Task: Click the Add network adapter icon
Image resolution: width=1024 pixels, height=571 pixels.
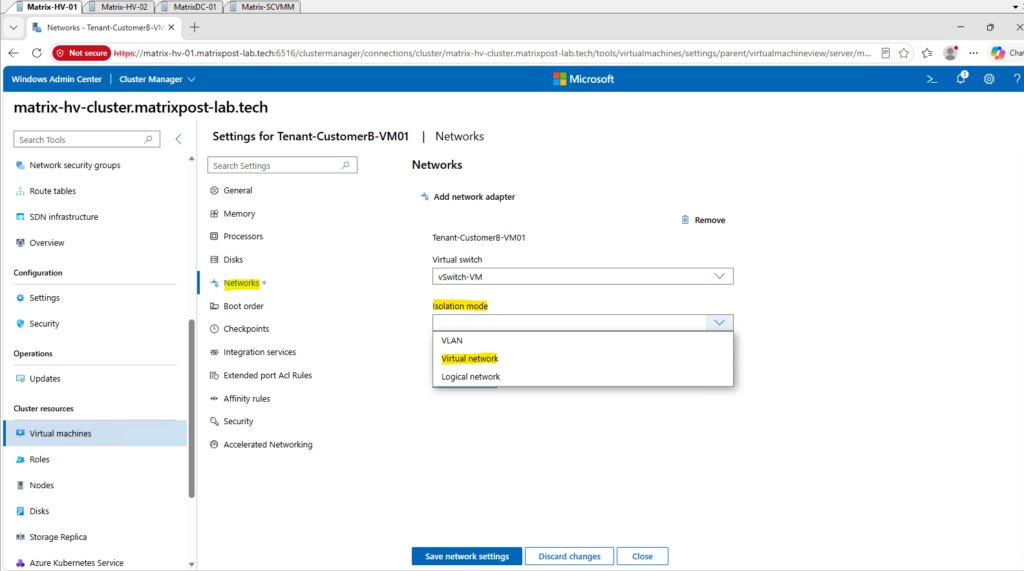Action: pyautogui.click(x=424, y=197)
